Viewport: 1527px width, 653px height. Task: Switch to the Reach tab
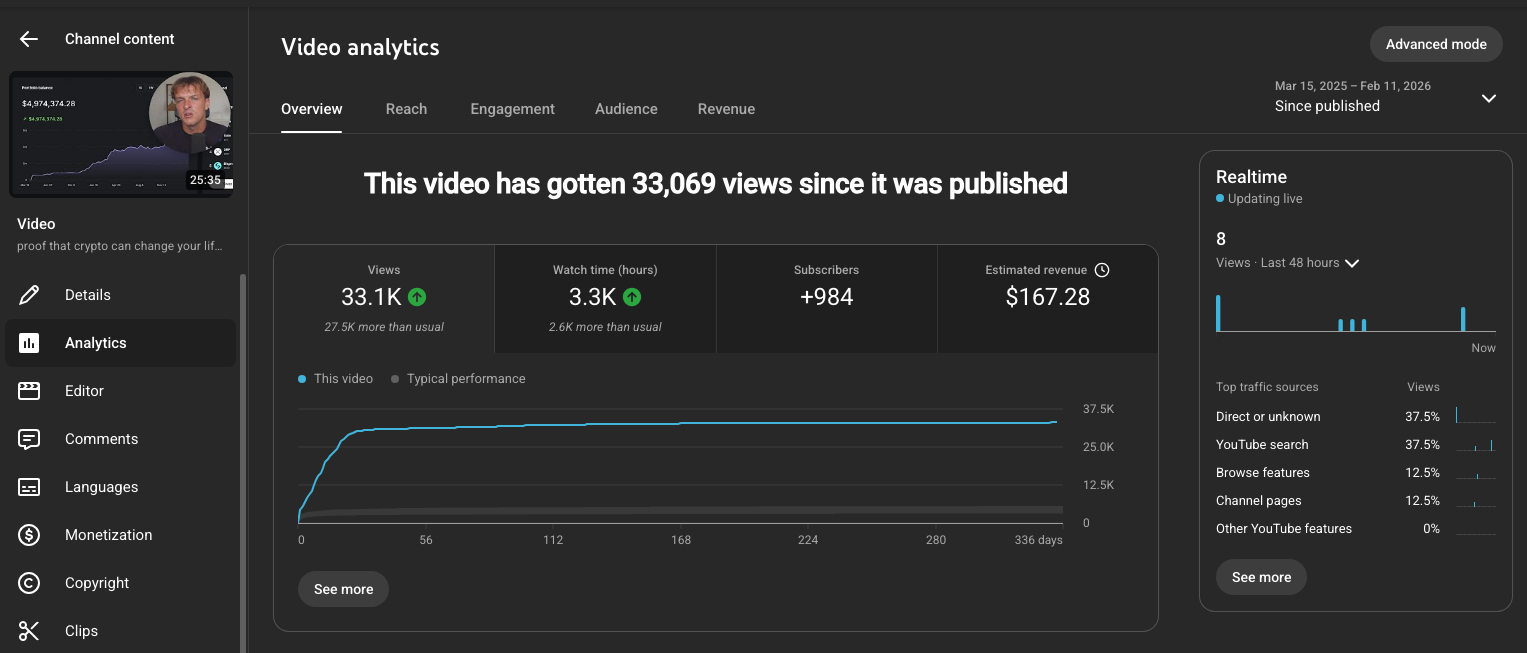tap(406, 108)
